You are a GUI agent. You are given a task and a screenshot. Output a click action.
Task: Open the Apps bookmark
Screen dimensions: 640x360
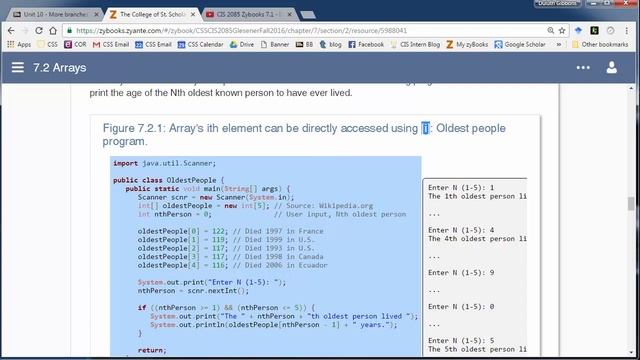(x=19, y=44)
